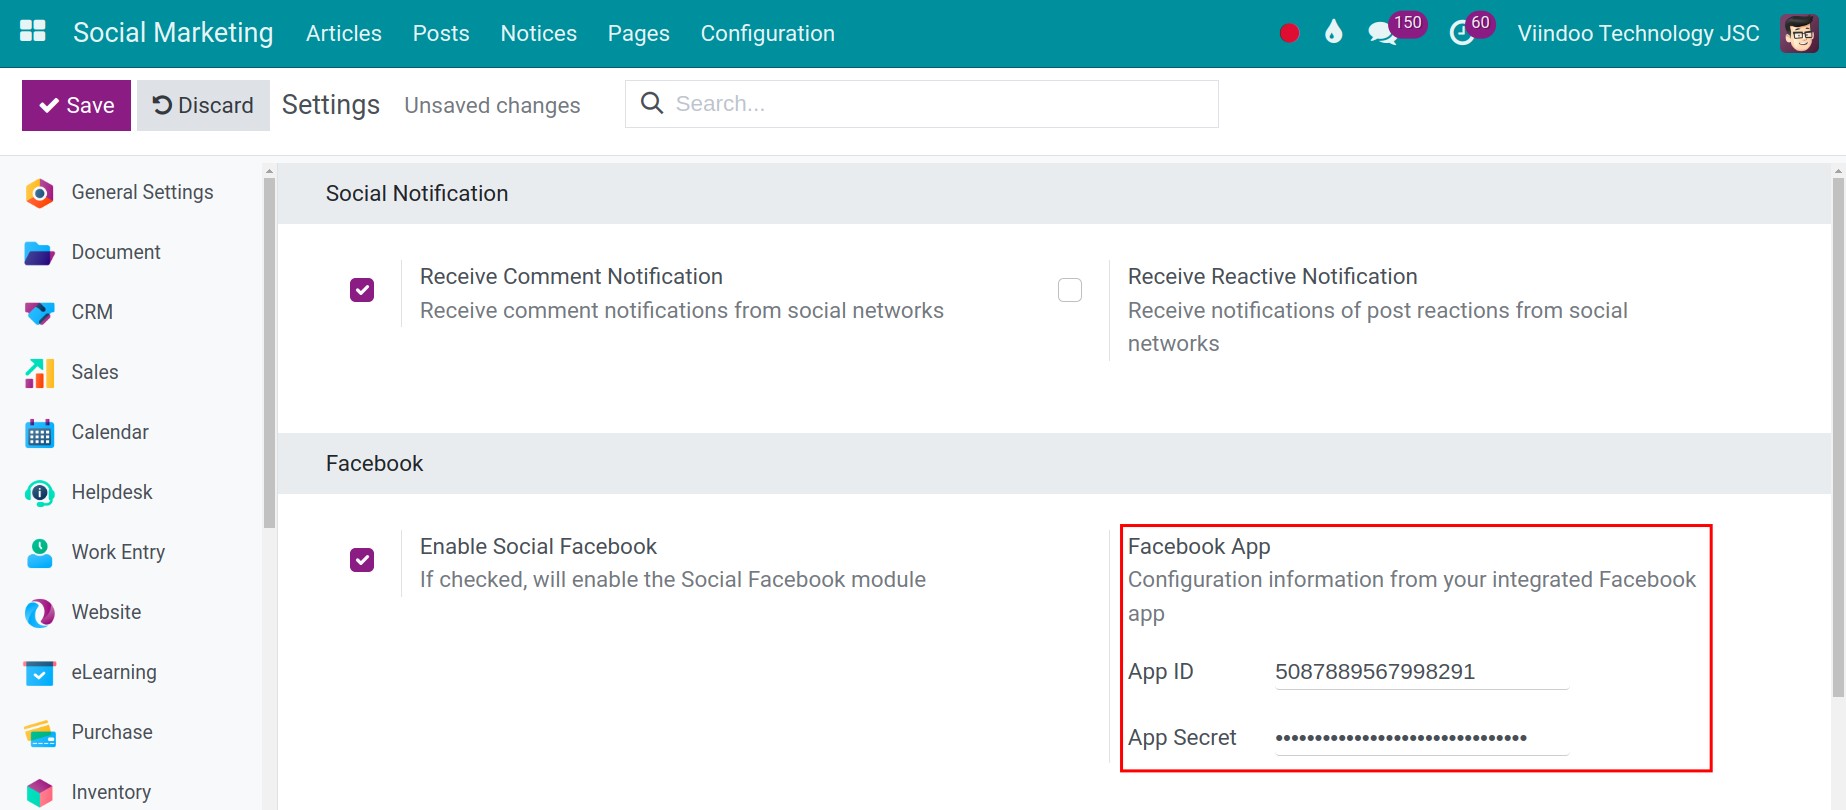Image resolution: width=1846 pixels, height=810 pixels.
Task: Click the red recording dot icon
Action: click(x=1289, y=33)
